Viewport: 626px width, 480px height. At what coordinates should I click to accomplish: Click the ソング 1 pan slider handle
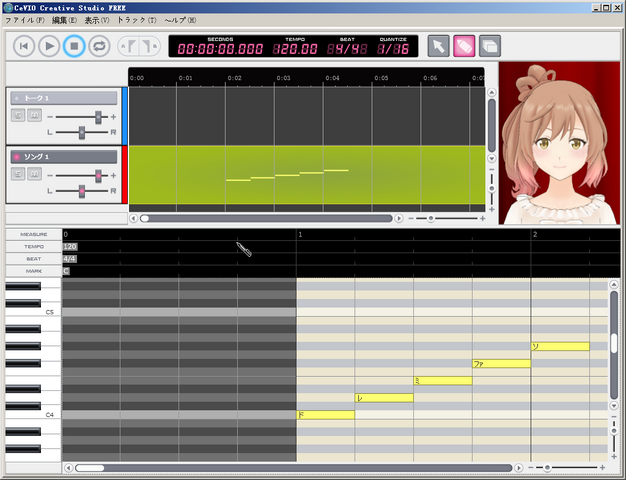pyautogui.click(x=82, y=191)
